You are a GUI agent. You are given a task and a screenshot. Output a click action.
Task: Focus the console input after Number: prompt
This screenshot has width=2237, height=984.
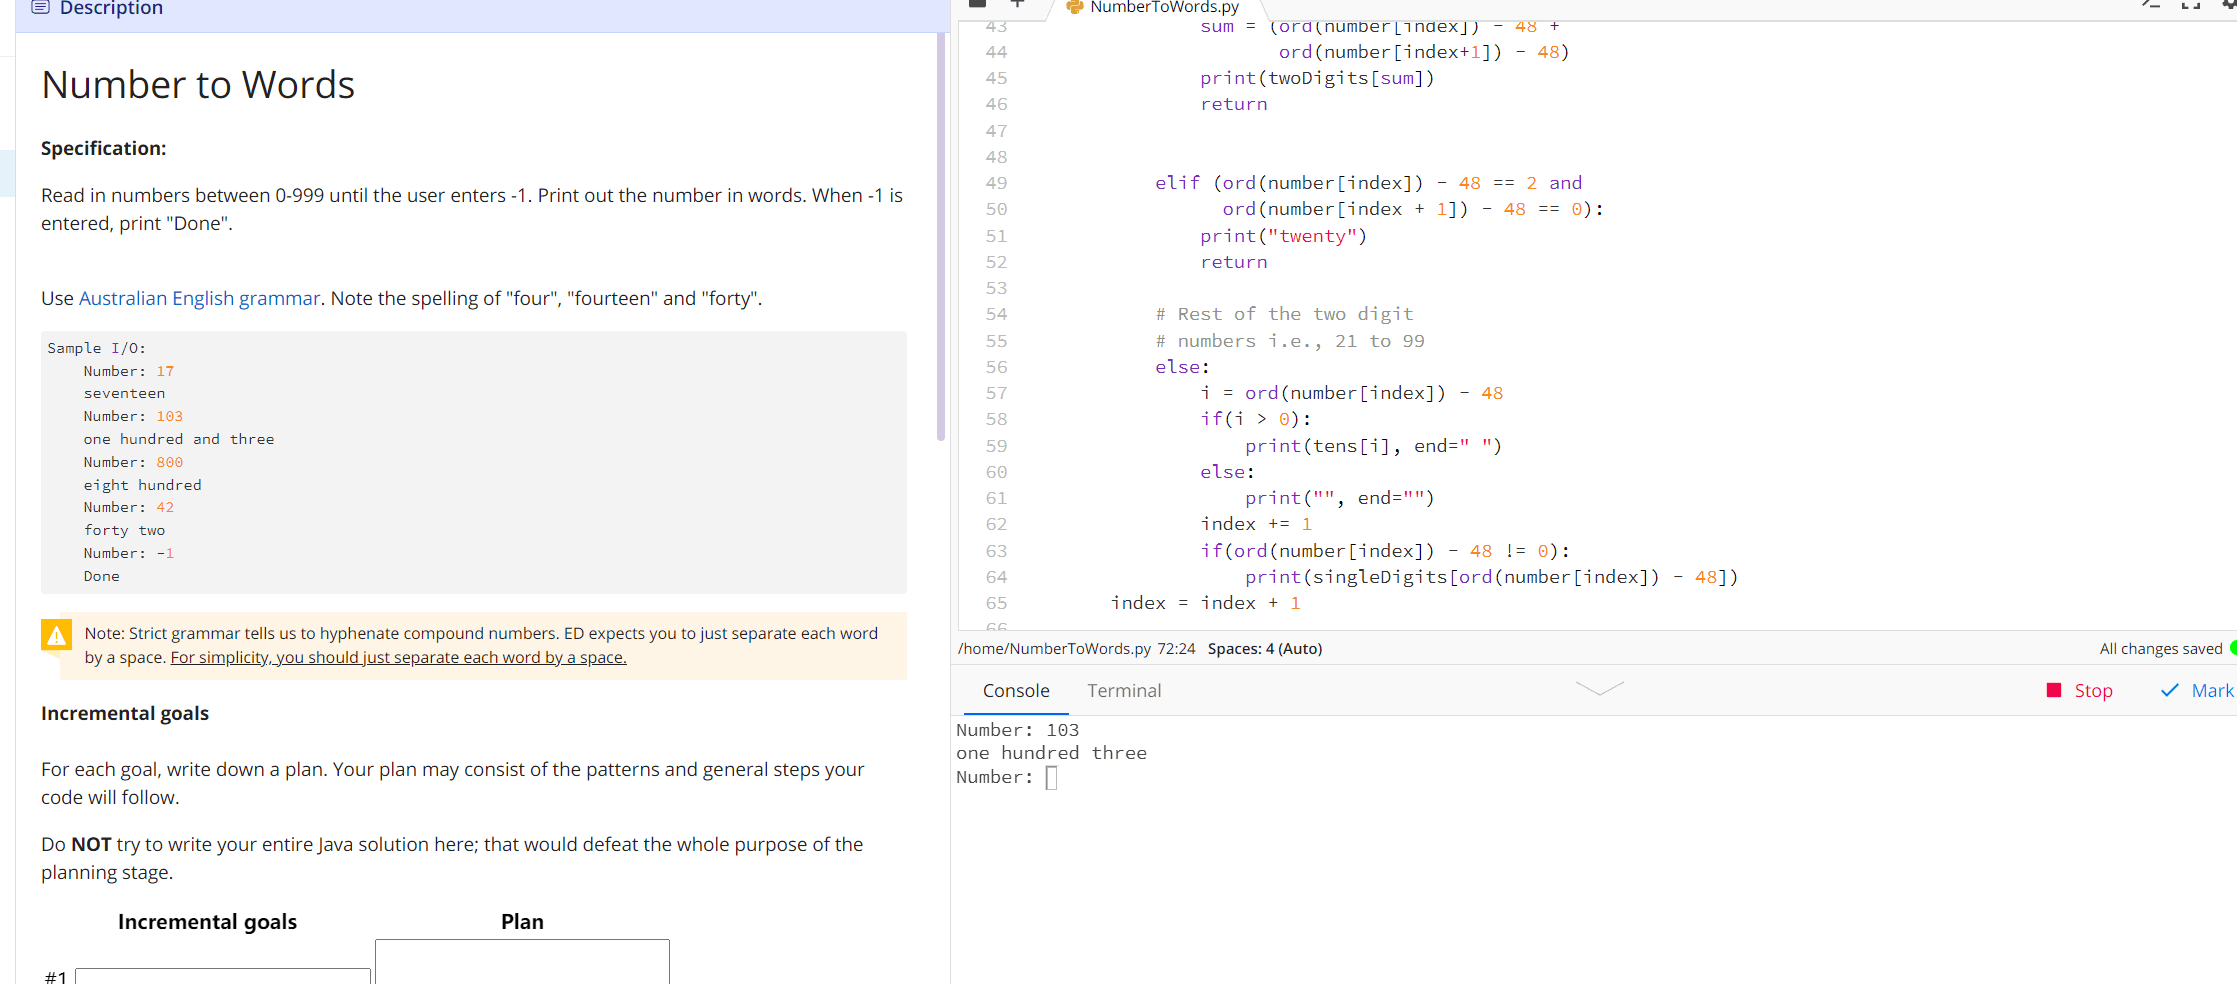pos(1051,777)
